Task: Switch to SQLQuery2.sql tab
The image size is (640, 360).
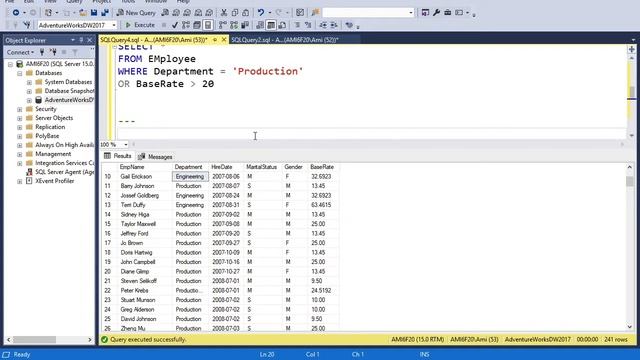Action: tap(285, 40)
